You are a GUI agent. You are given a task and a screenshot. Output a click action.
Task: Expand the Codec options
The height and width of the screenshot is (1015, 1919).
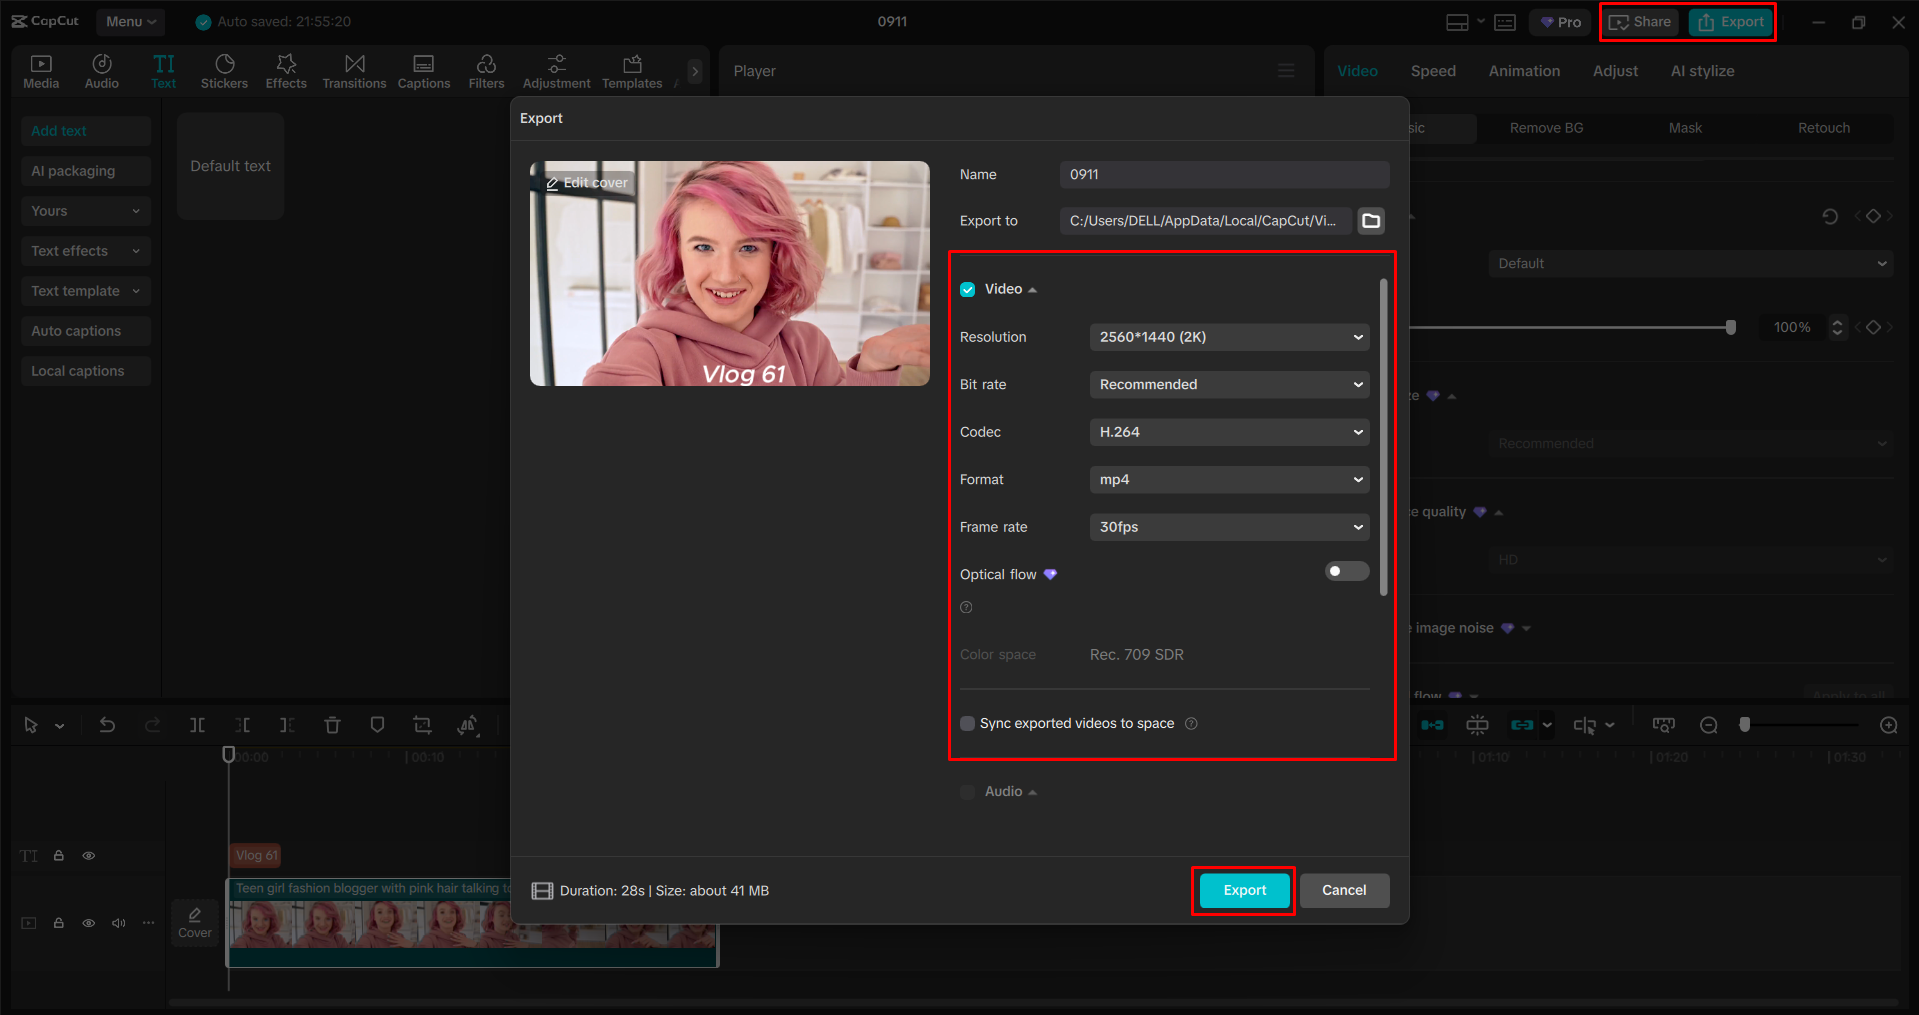[x=1228, y=431]
